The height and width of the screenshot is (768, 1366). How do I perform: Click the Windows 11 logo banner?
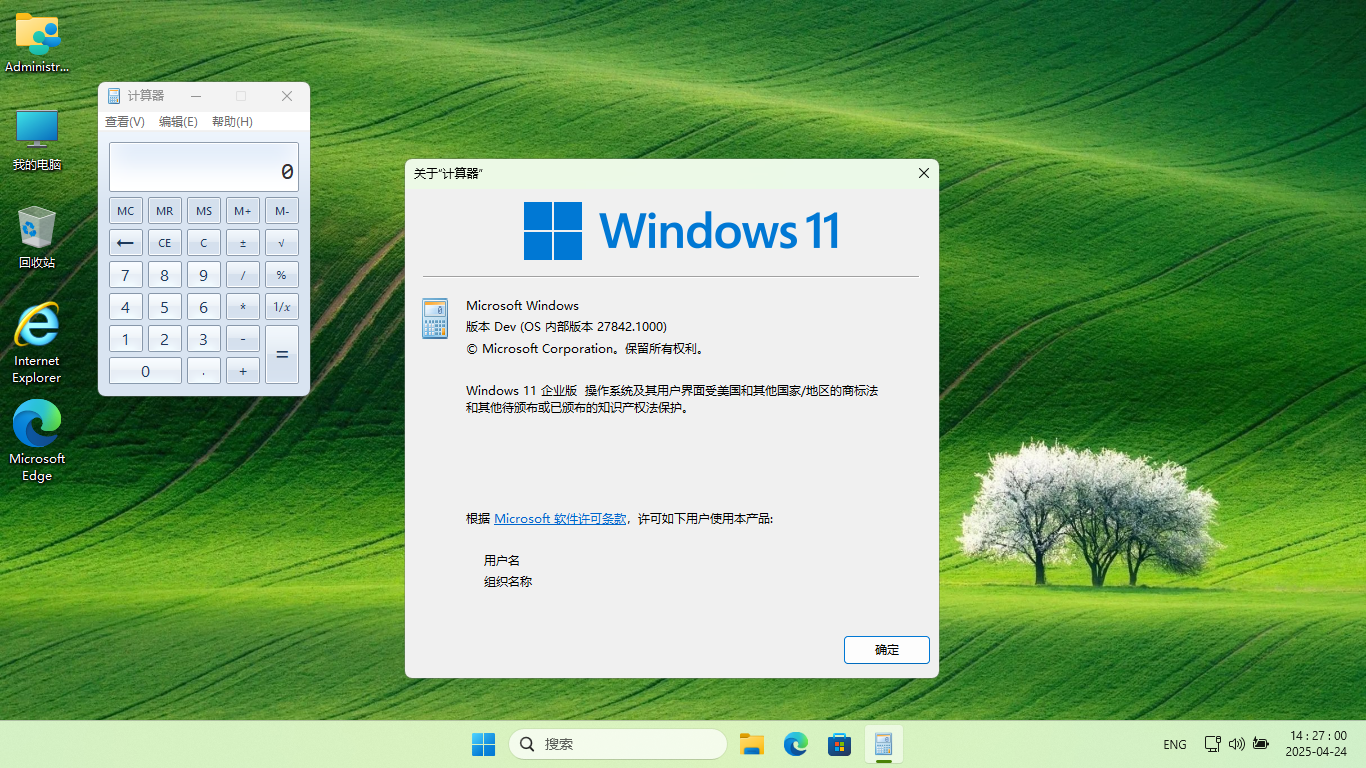click(x=681, y=231)
